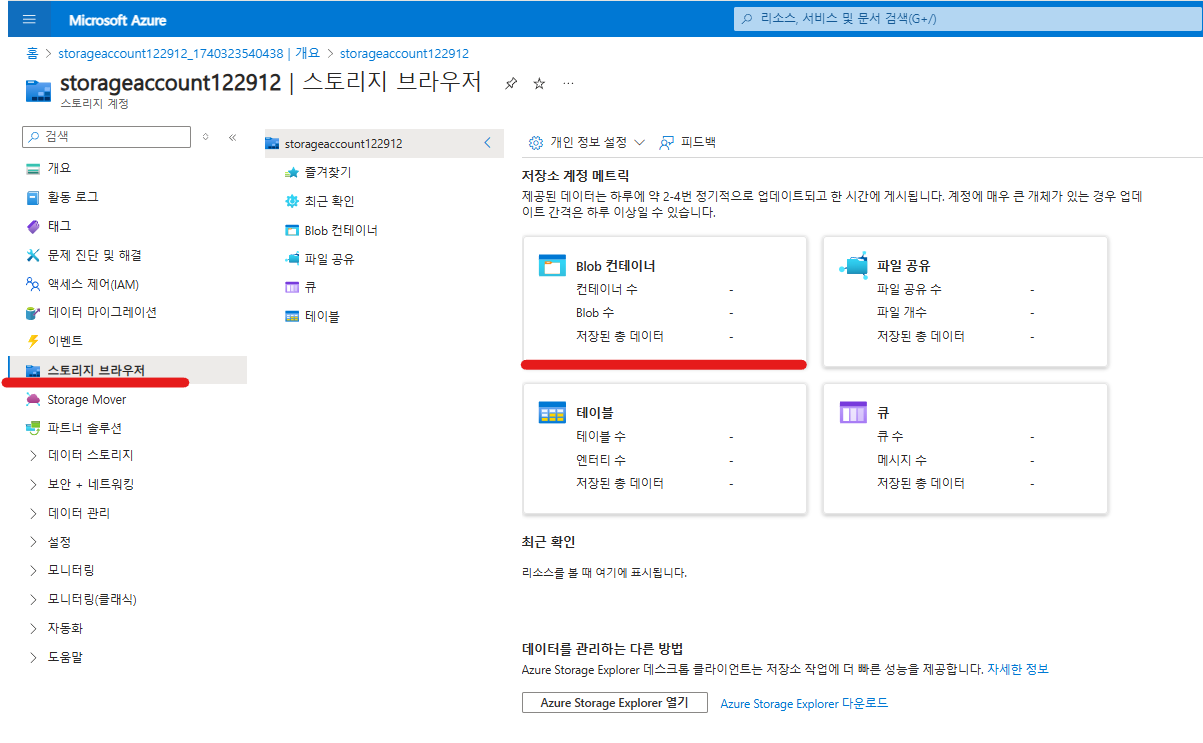Expand the 도움말 section

click(x=34, y=658)
